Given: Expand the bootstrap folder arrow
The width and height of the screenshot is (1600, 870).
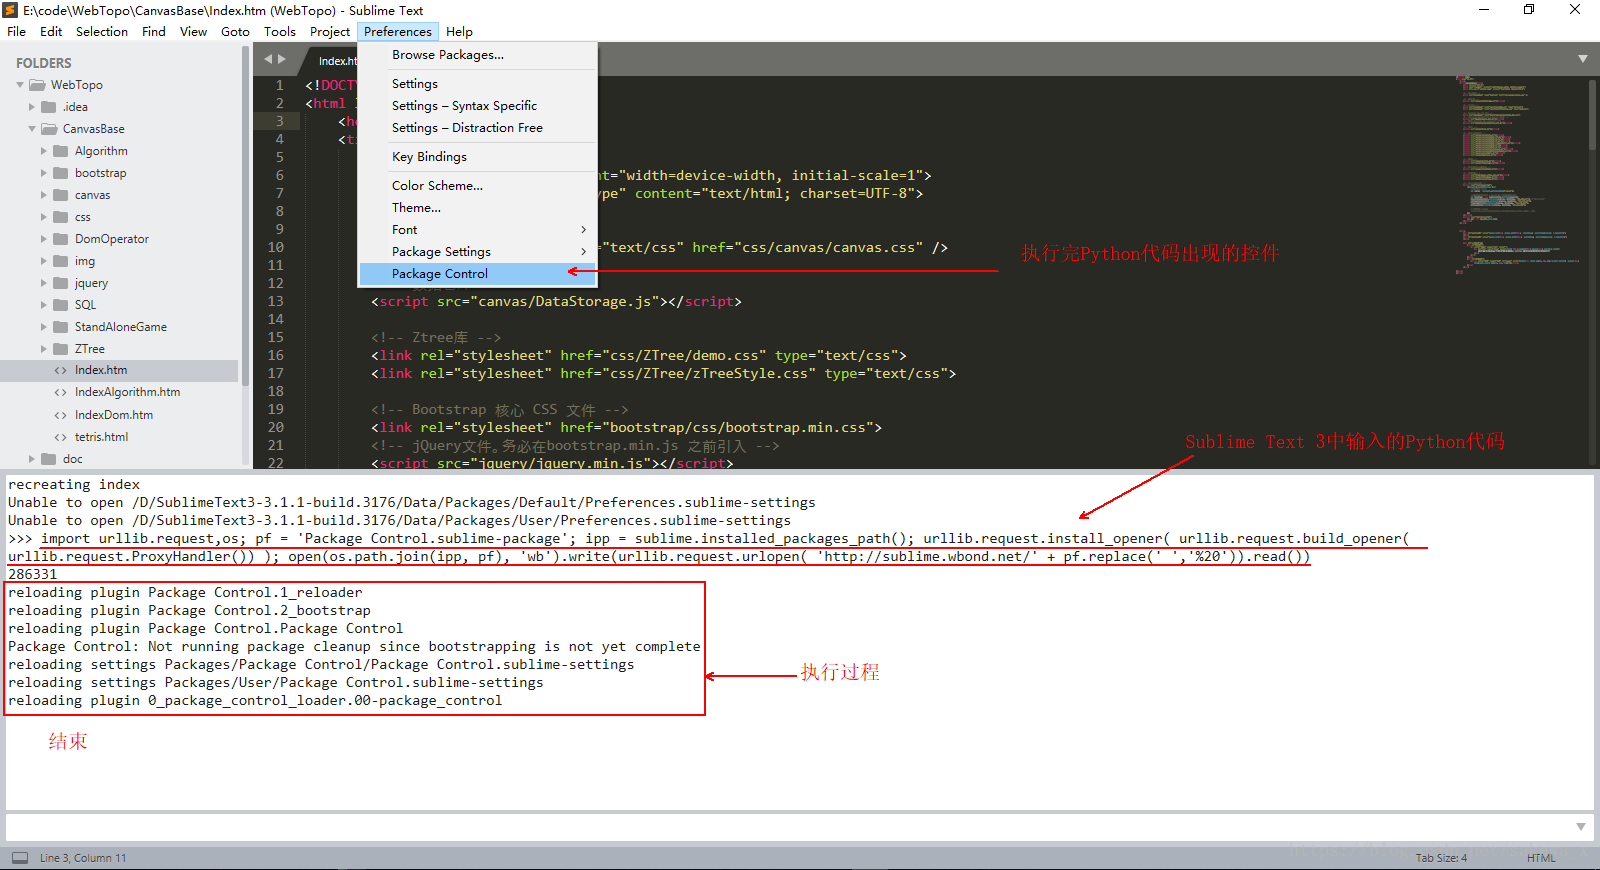Looking at the screenshot, I should (x=44, y=173).
